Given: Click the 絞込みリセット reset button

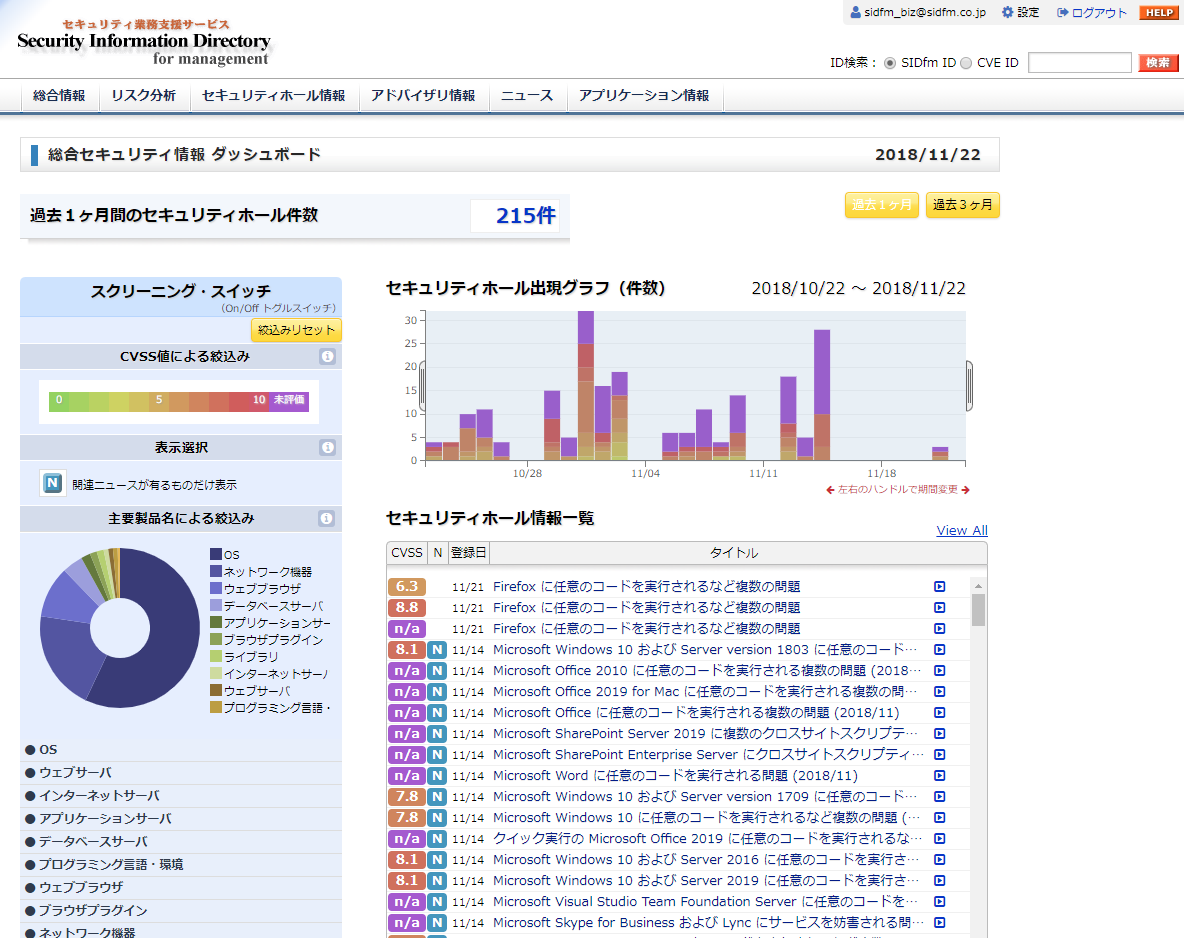Looking at the screenshot, I should (296, 330).
